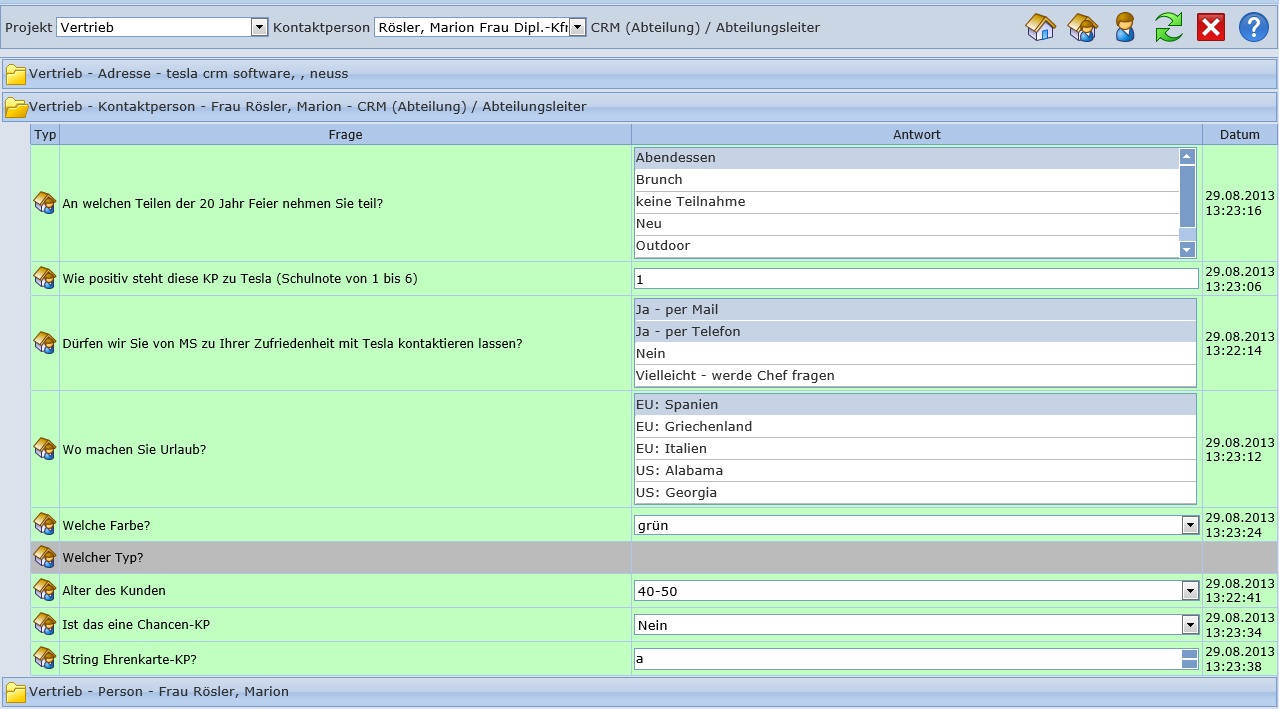This screenshot has width=1279, height=709.
Task: Click scroll-down arrow of Feier answer list
Action: pyautogui.click(x=1187, y=249)
